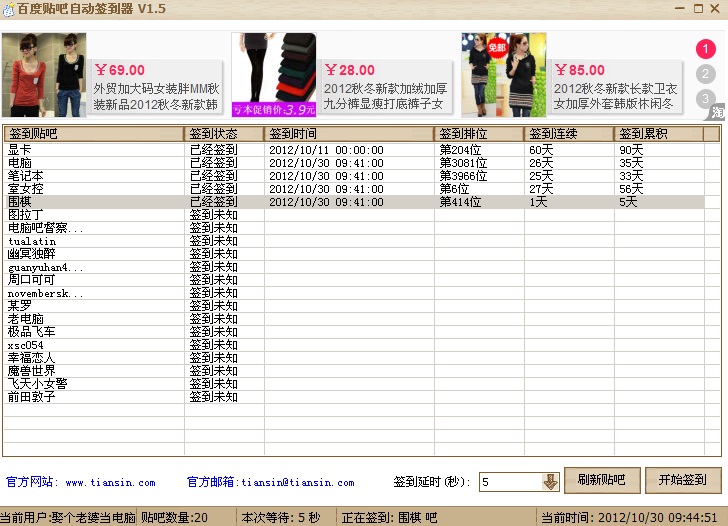
Task: Select the novembersk... row
Action: click(x=354, y=293)
